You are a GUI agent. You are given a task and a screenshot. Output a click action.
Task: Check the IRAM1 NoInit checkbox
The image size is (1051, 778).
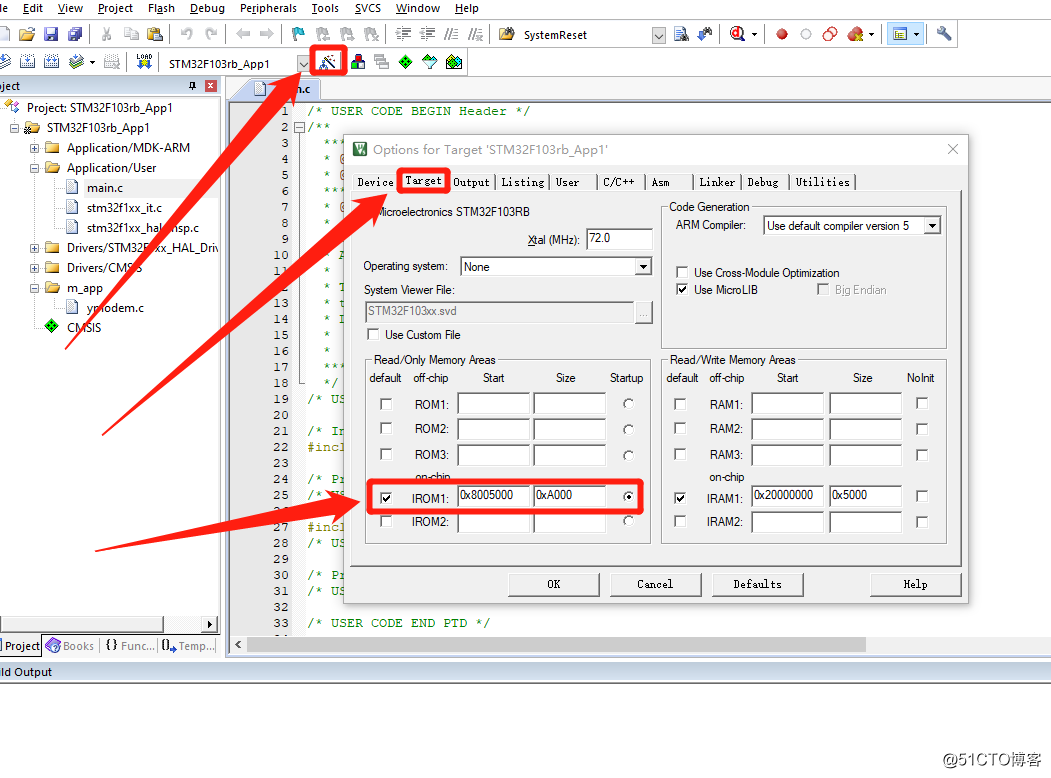click(x=922, y=496)
